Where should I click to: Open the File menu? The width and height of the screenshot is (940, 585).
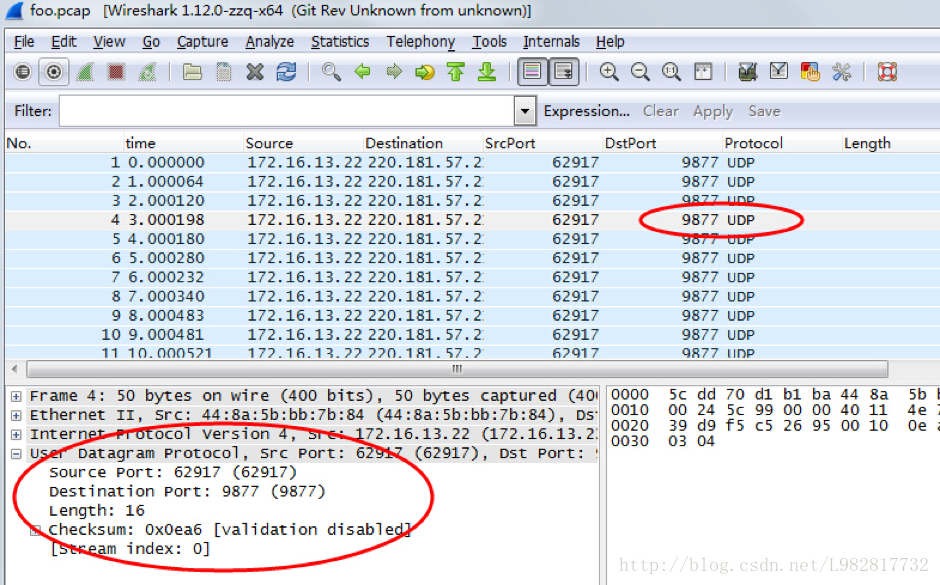click(24, 41)
